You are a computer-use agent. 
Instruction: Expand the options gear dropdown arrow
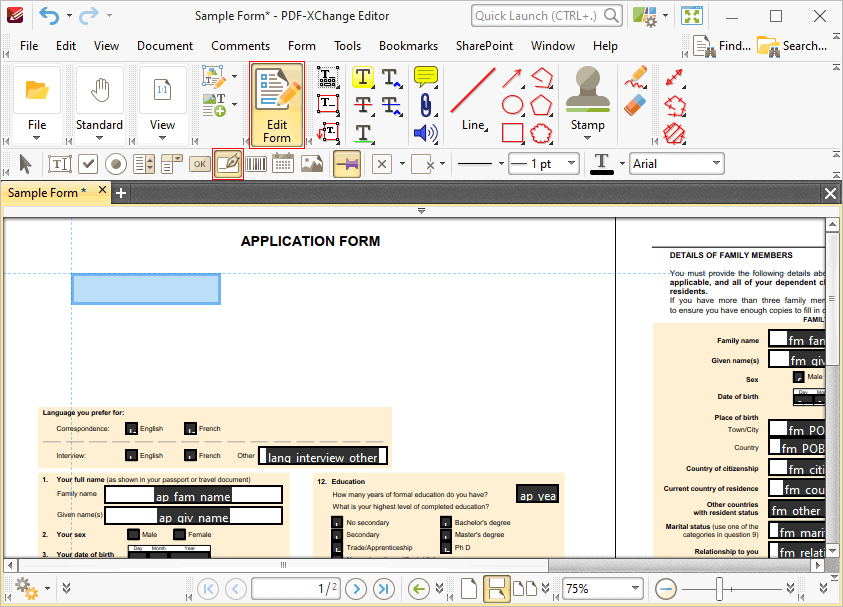point(47,588)
